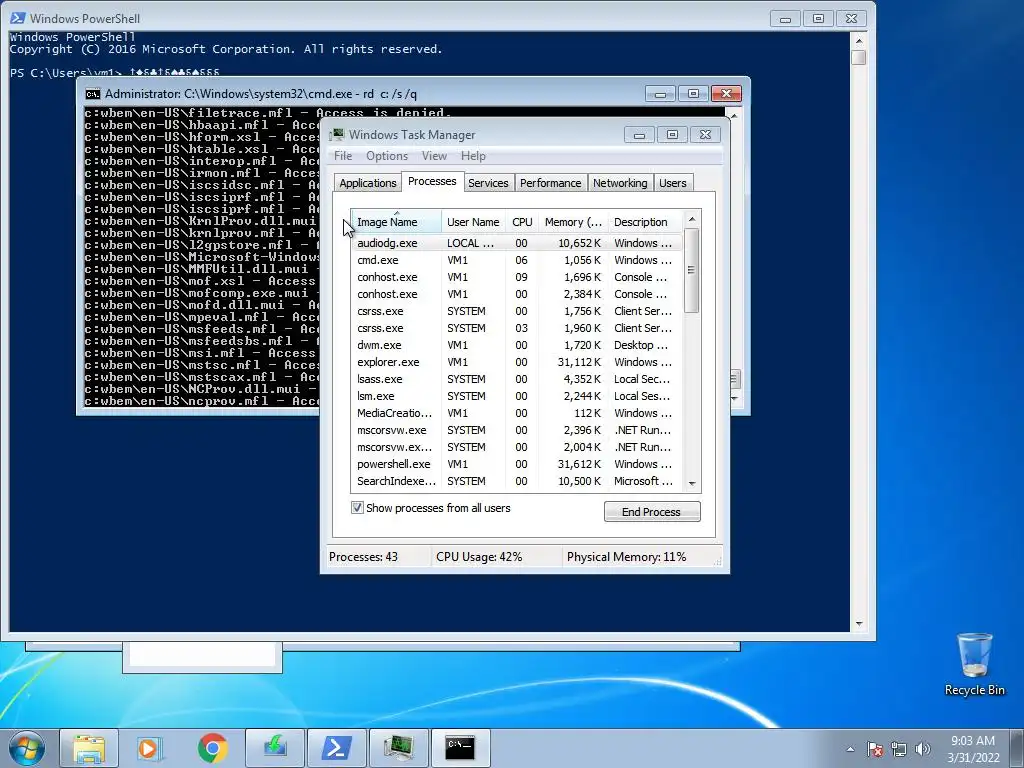Open Google Chrome from the taskbar
Screen dimensions: 1024x768
(x=212, y=748)
